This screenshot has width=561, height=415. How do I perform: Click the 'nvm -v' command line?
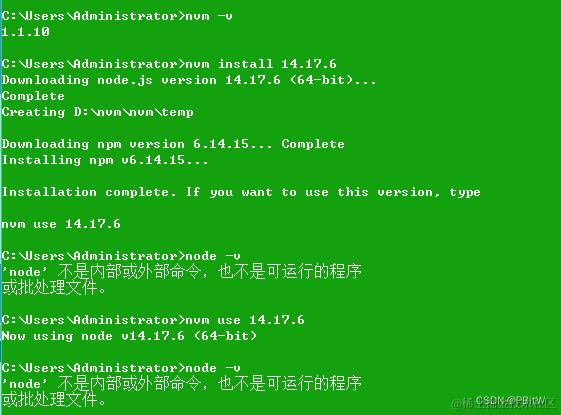point(117,16)
